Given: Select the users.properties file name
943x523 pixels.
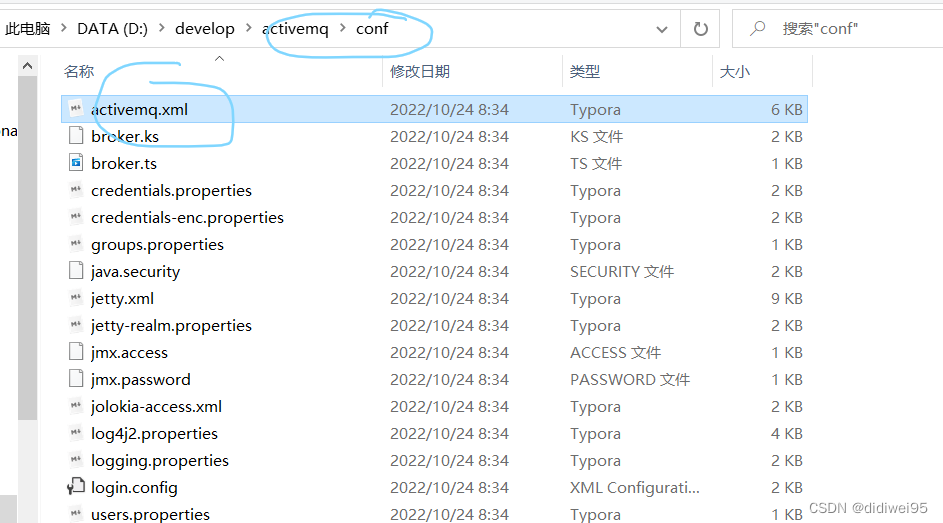Looking at the screenshot, I should [x=150, y=515].
